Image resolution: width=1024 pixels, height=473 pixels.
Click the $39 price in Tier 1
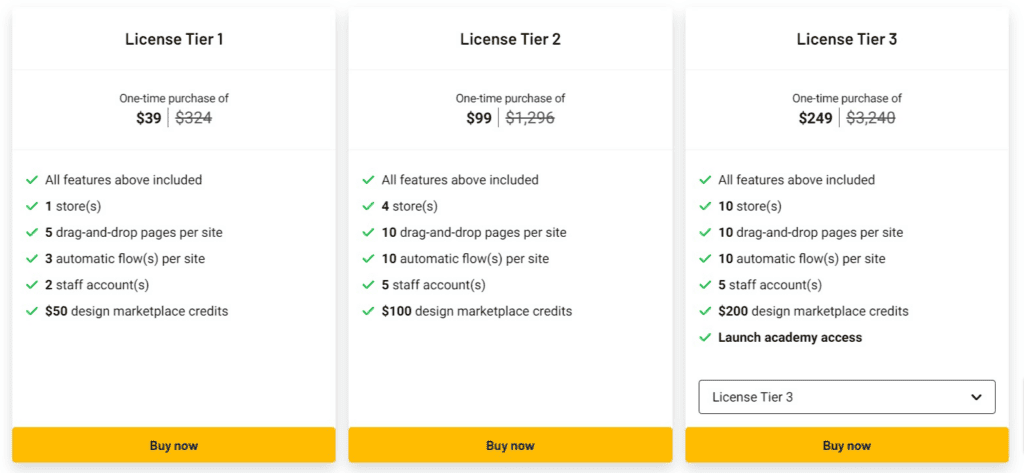pyautogui.click(x=148, y=118)
